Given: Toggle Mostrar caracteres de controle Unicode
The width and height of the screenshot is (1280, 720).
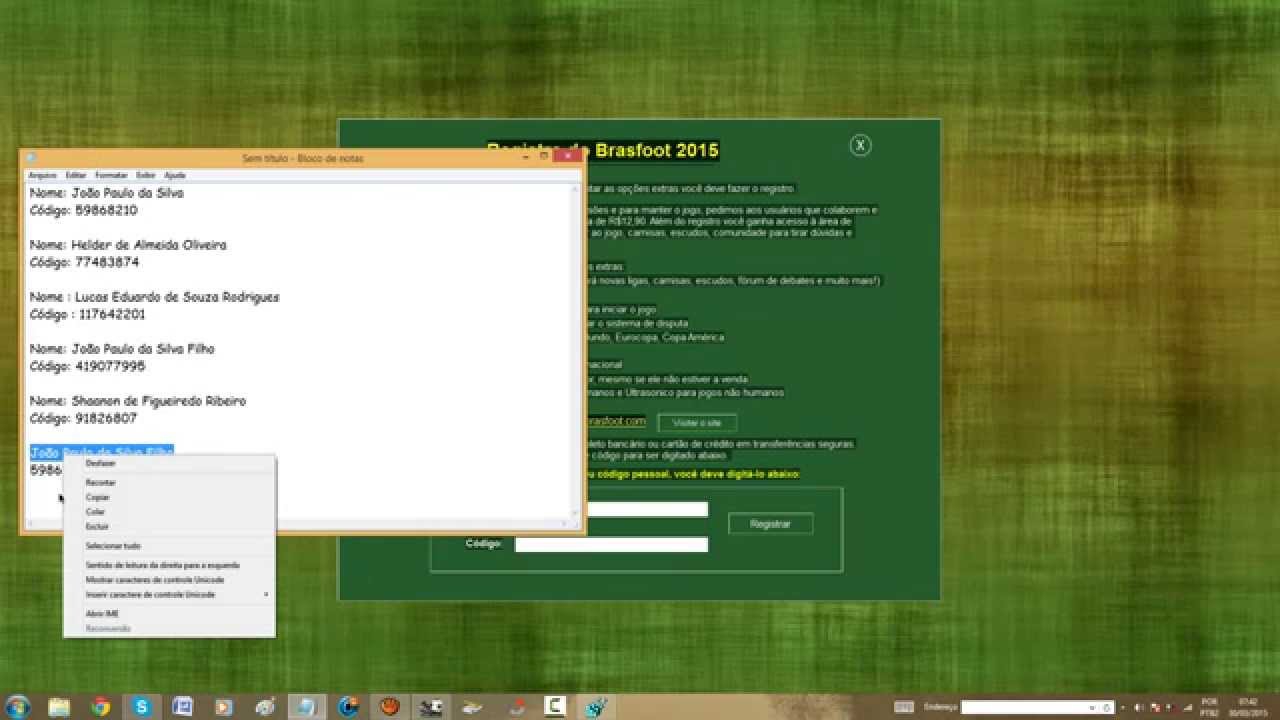Looking at the screenshot, I should 155,580.
